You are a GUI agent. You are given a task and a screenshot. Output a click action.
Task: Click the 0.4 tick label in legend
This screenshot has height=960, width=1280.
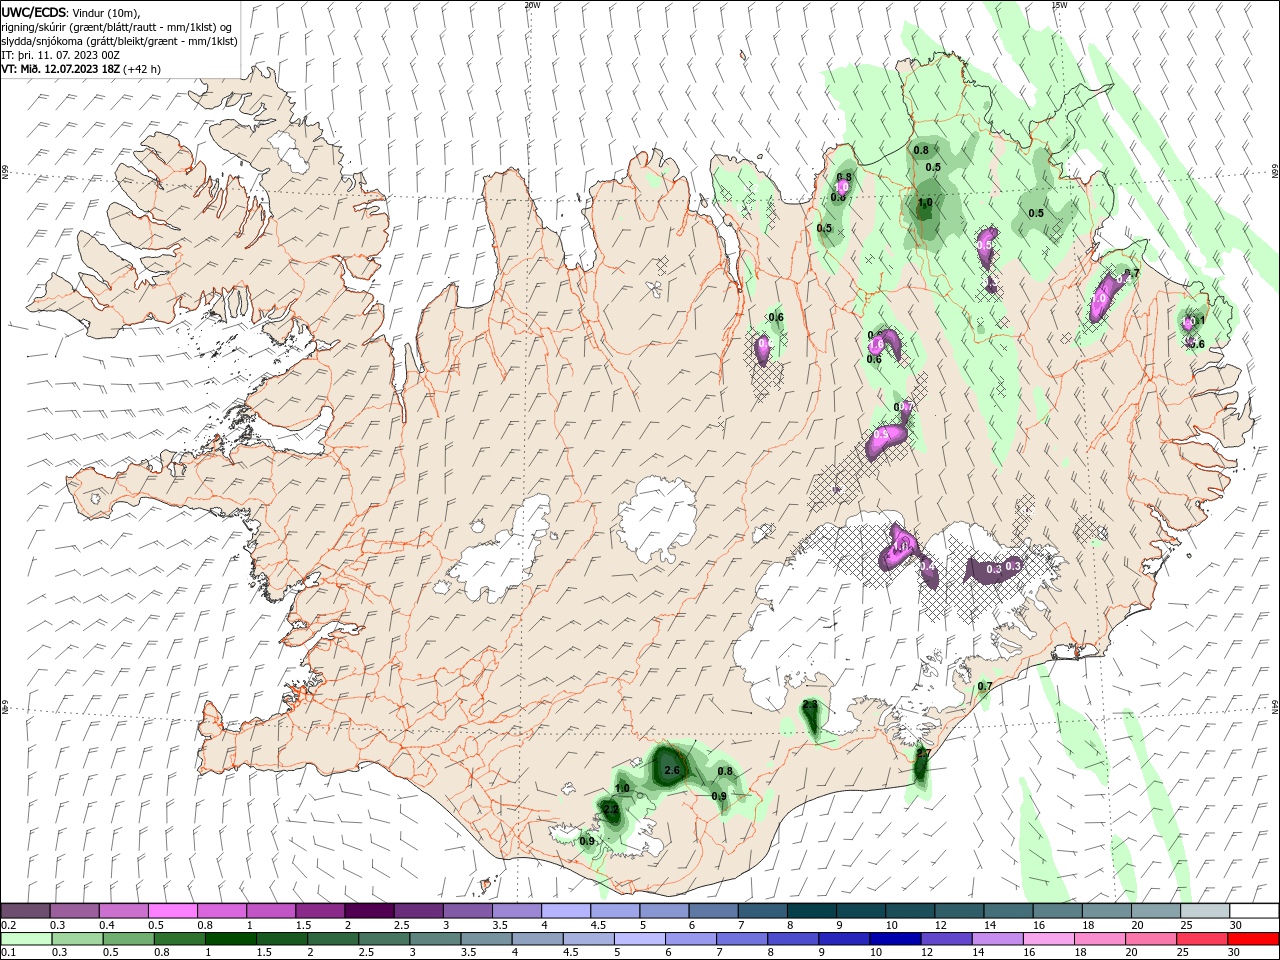pyautogui.click(x=106, y=925)
